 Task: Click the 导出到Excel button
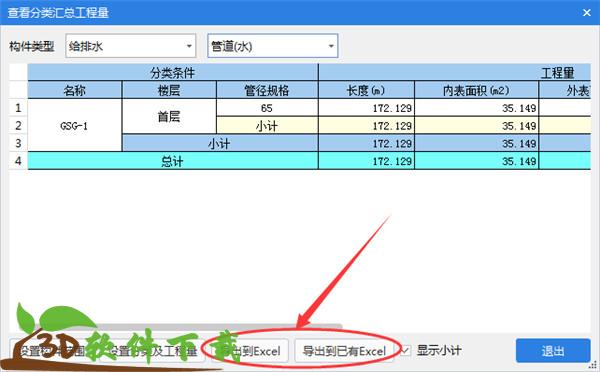[249, 351]
